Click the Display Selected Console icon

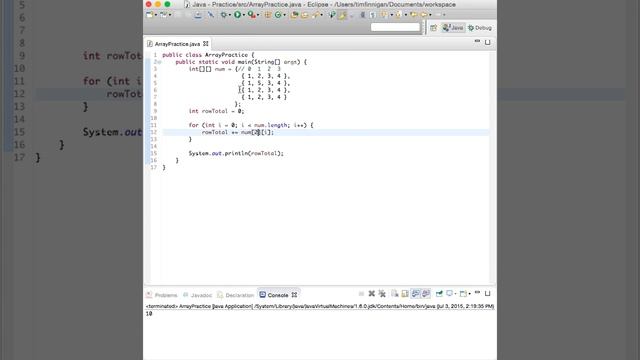click(x=449, y=293)
